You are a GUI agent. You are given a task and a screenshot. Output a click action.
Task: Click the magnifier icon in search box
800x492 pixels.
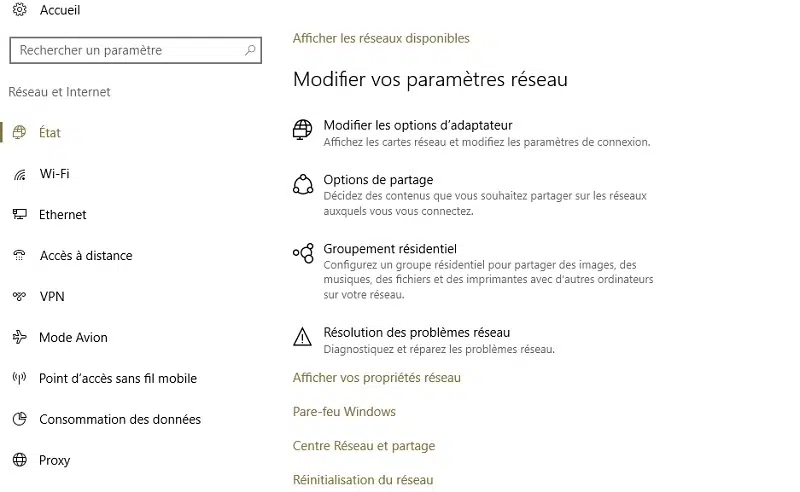point(250,50)
